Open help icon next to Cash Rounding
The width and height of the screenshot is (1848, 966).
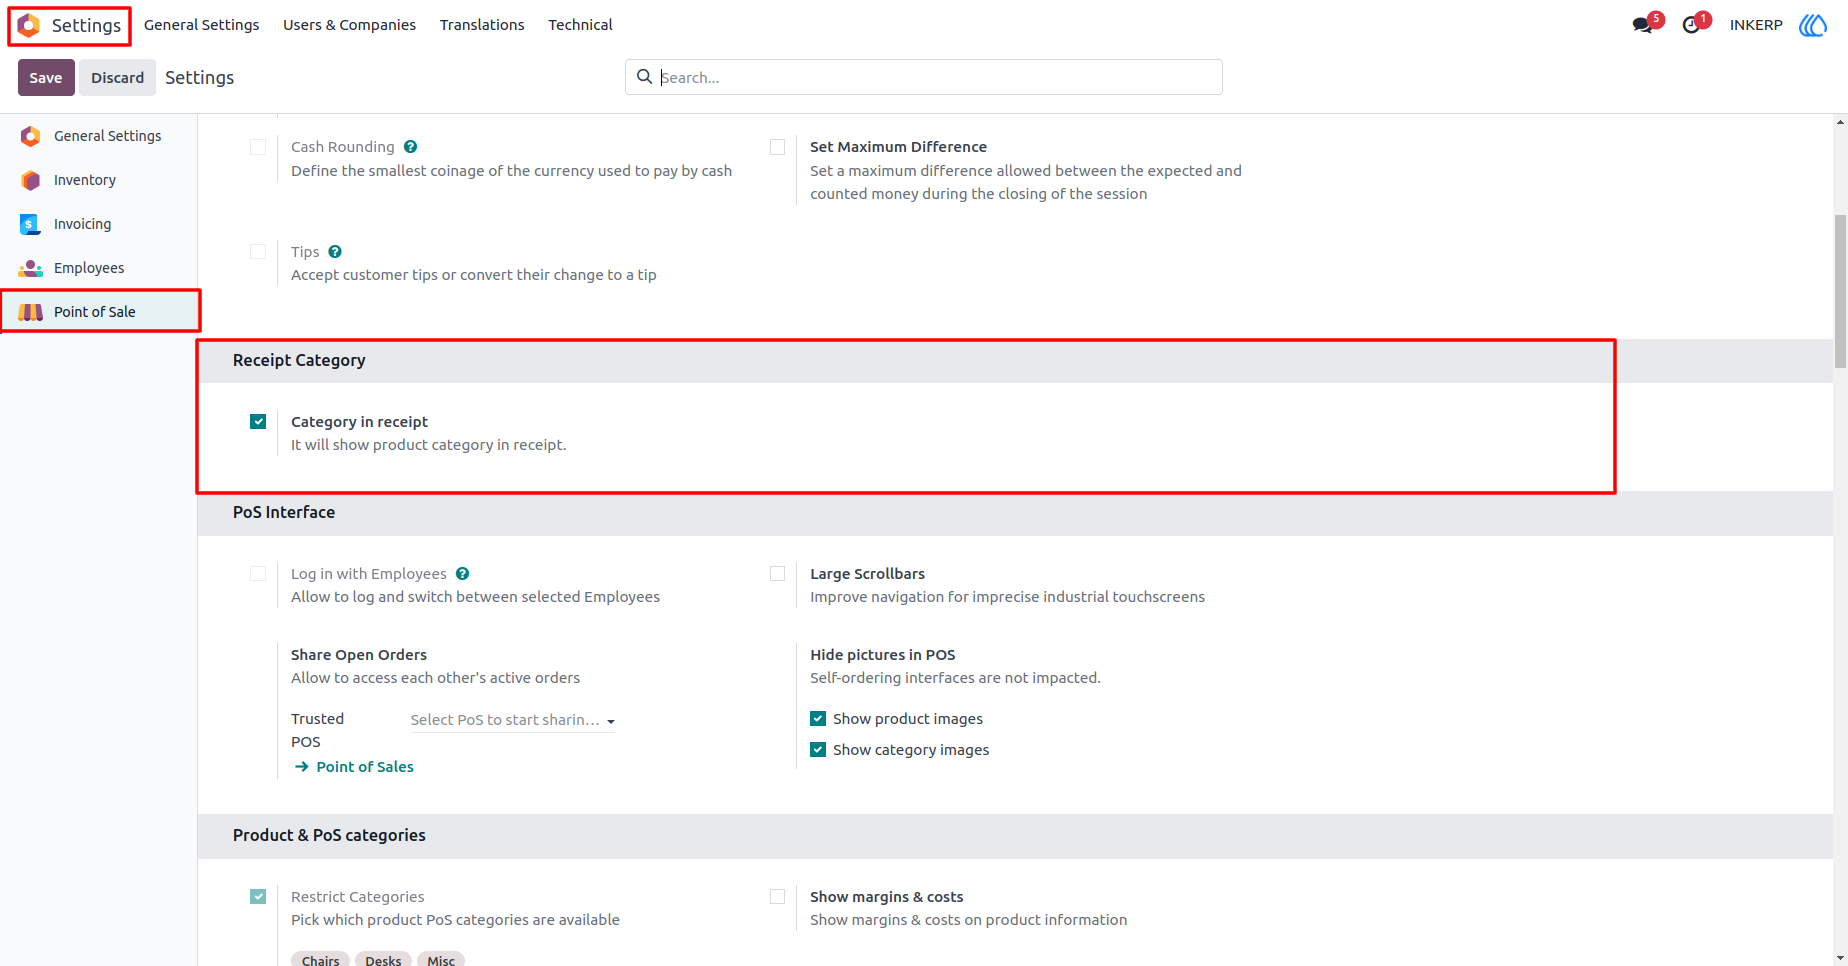click(x=410, y=147)
